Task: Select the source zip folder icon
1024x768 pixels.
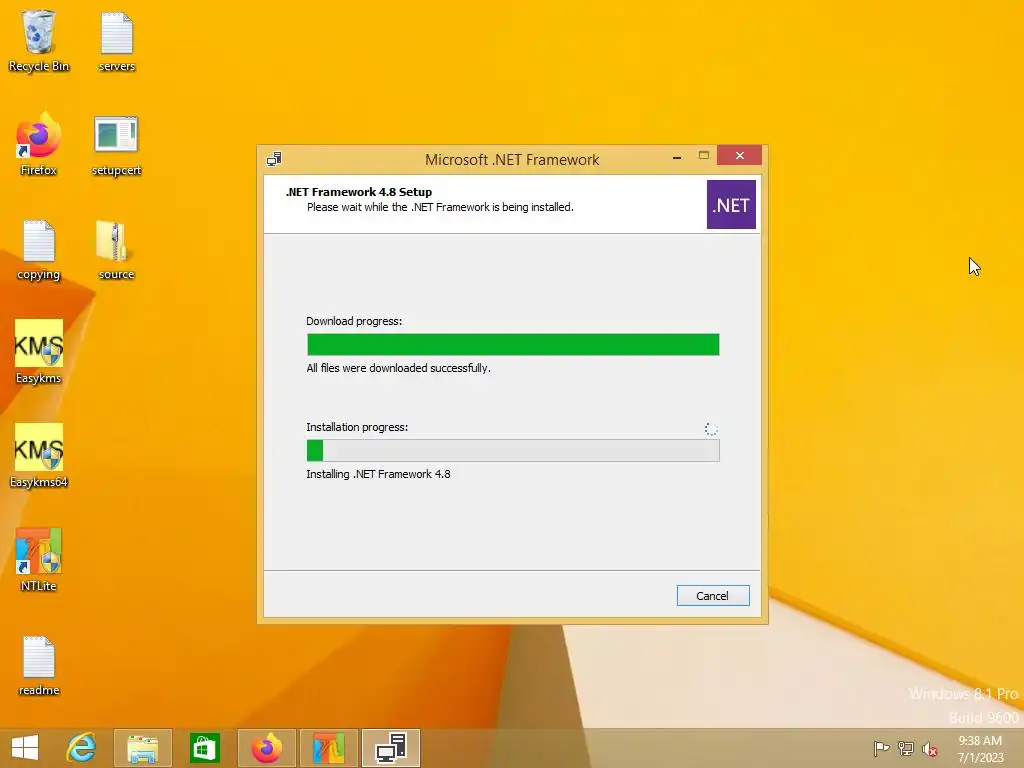Action: coord(116,249)
